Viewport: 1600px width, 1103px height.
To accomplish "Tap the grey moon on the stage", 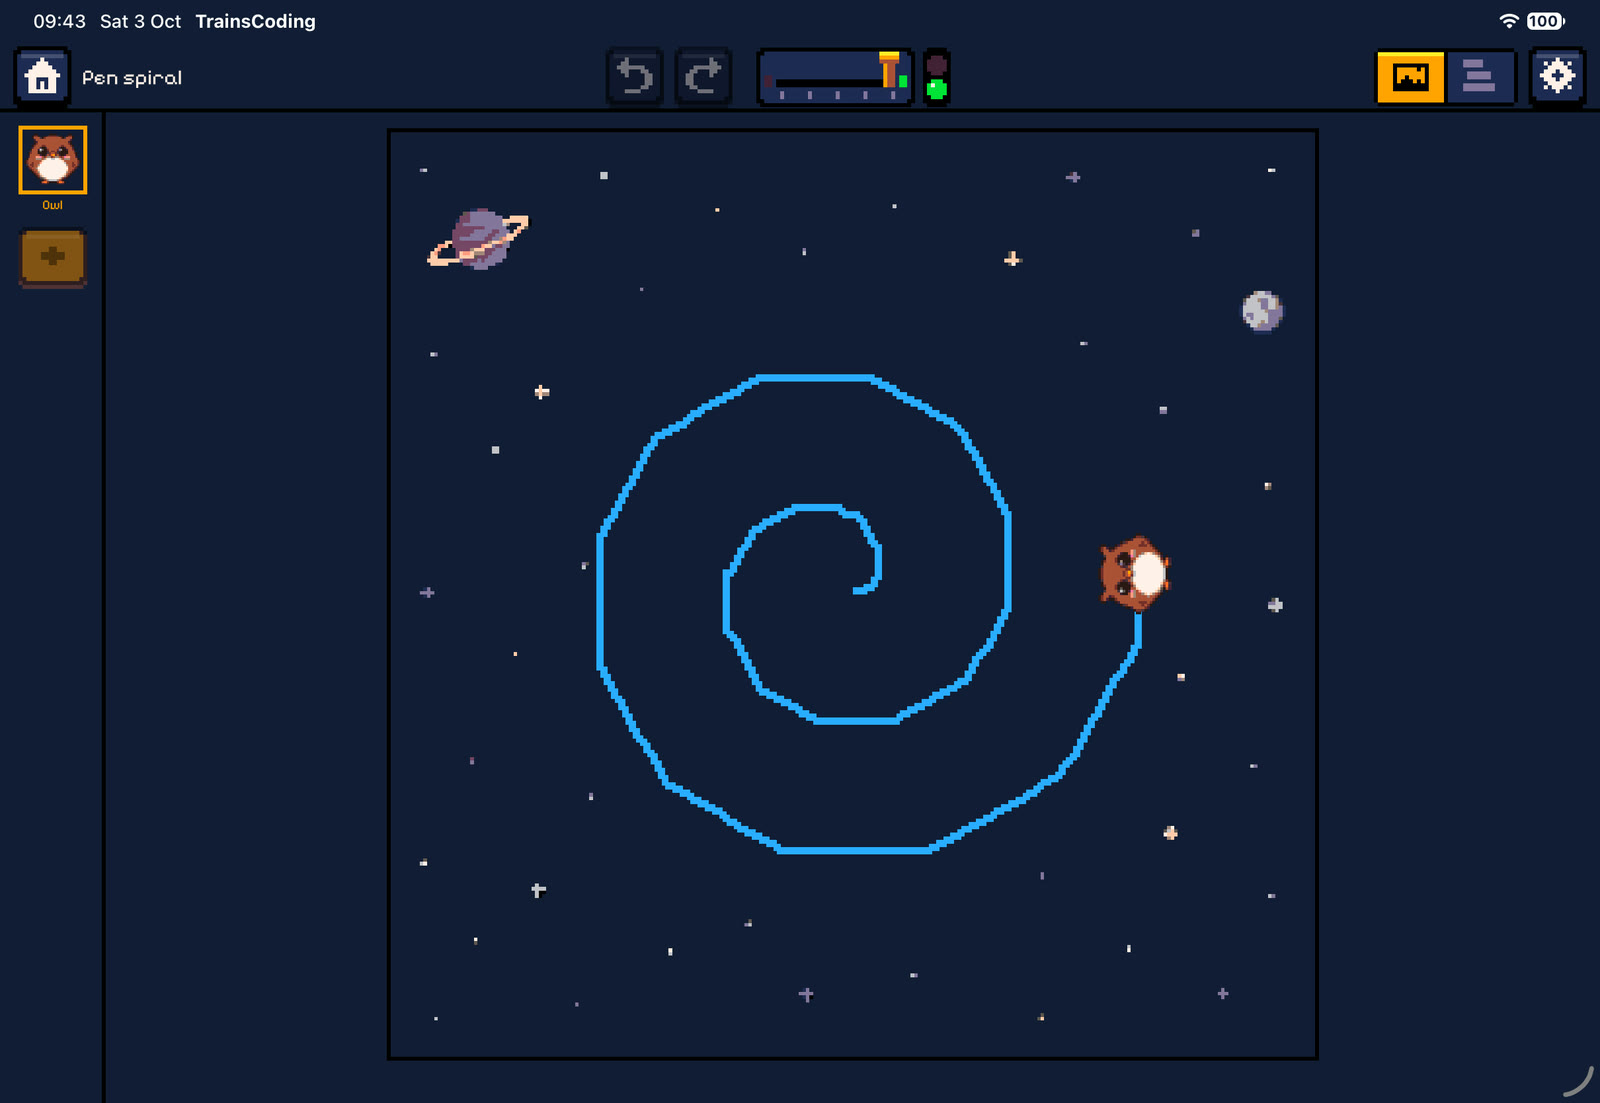I will click(x=1262, y=311).
